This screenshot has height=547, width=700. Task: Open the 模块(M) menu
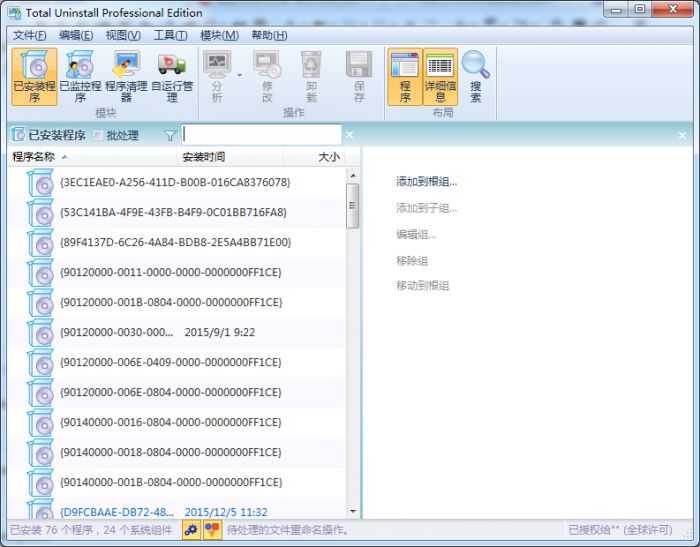click(219, 35)
